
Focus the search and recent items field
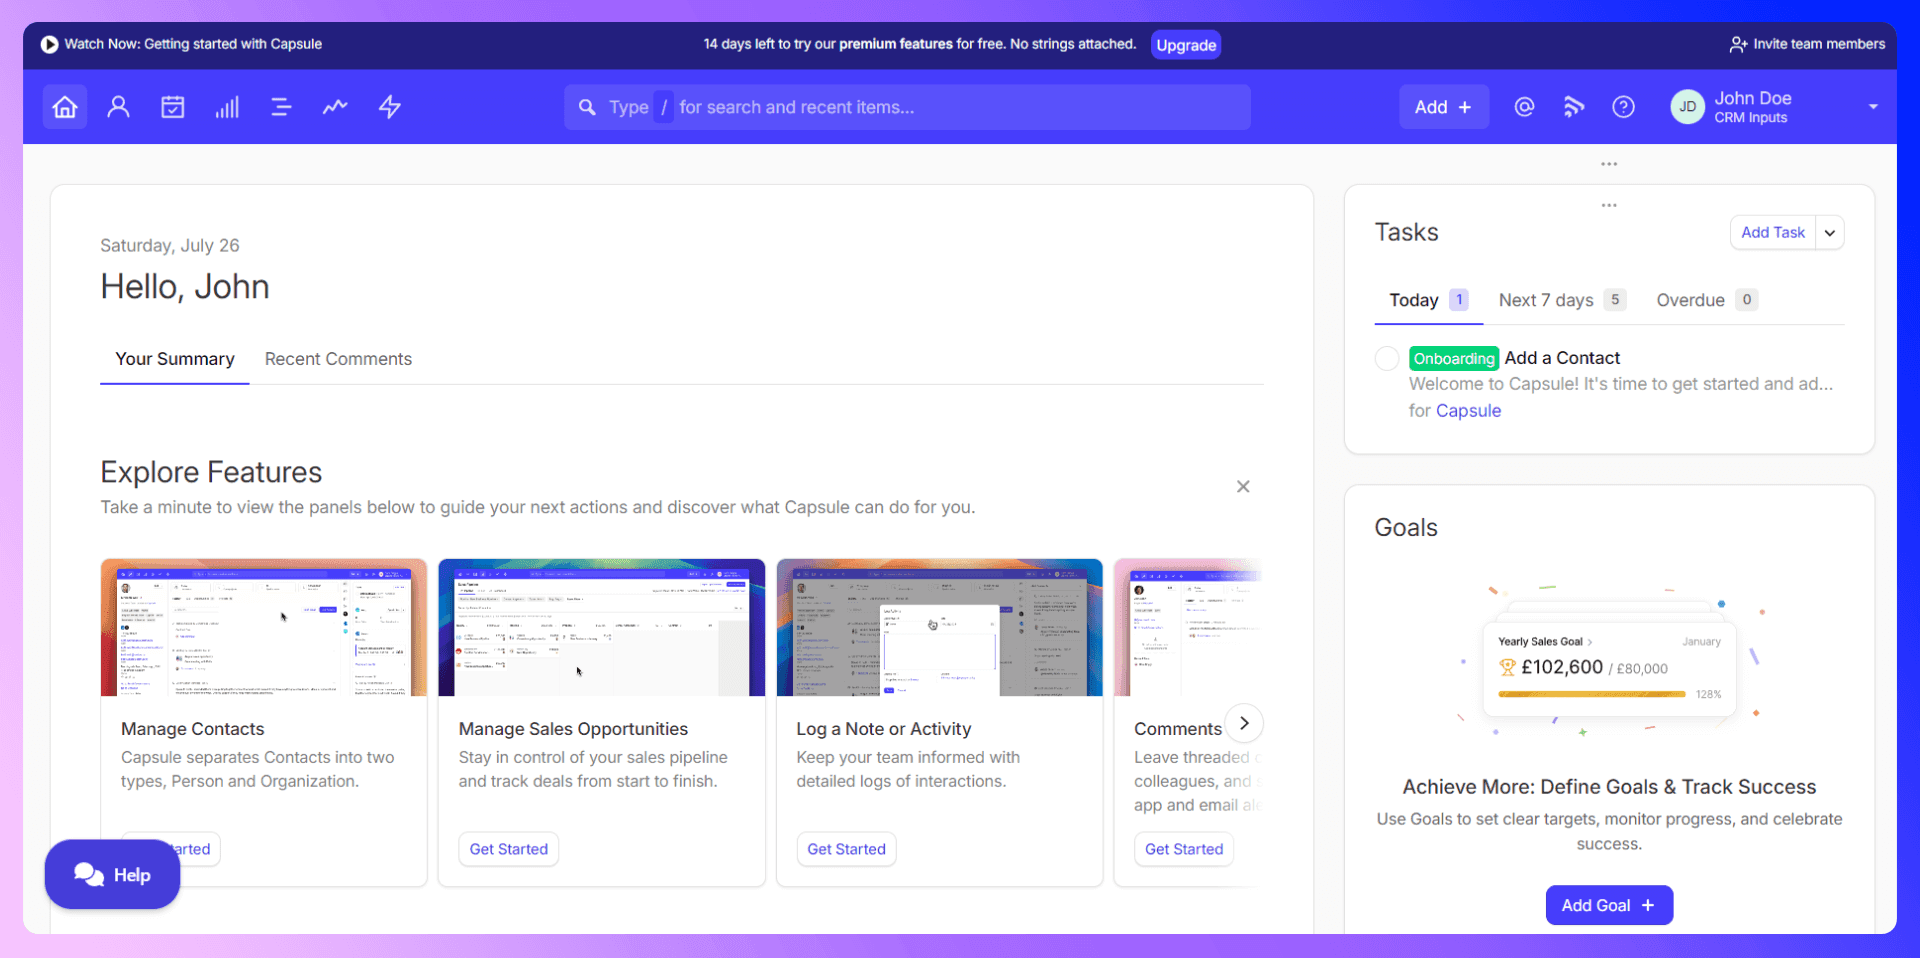point(907,107)
